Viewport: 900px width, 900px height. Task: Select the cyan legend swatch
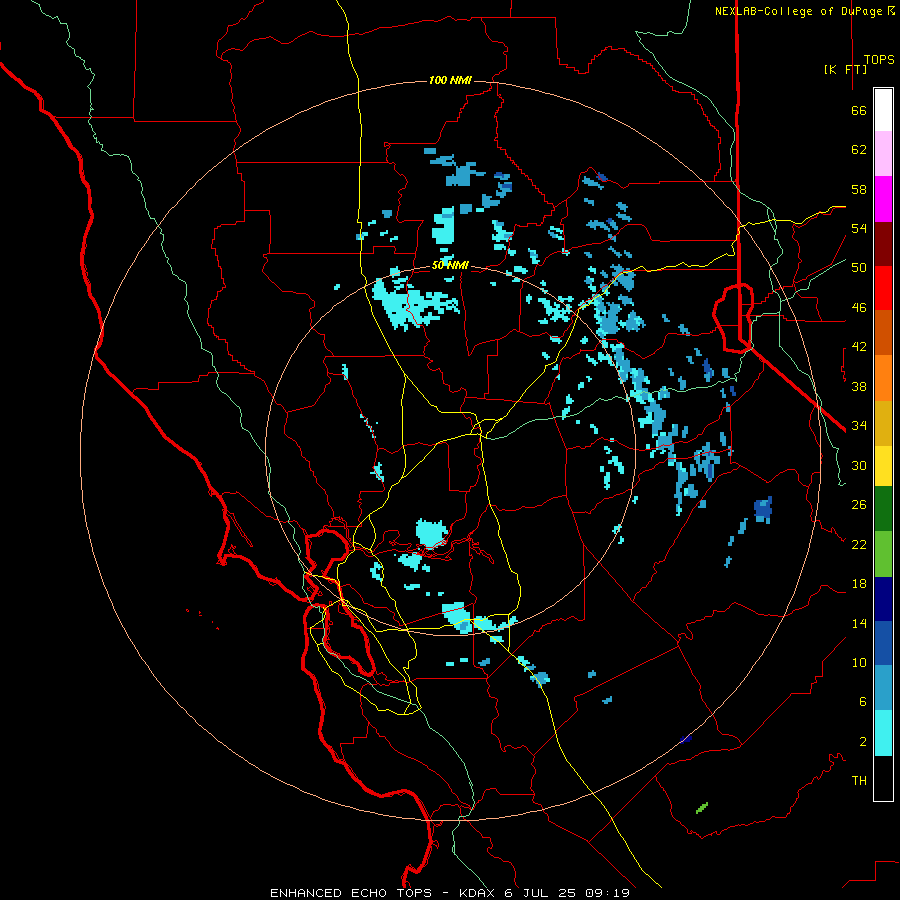click(883, 733)
